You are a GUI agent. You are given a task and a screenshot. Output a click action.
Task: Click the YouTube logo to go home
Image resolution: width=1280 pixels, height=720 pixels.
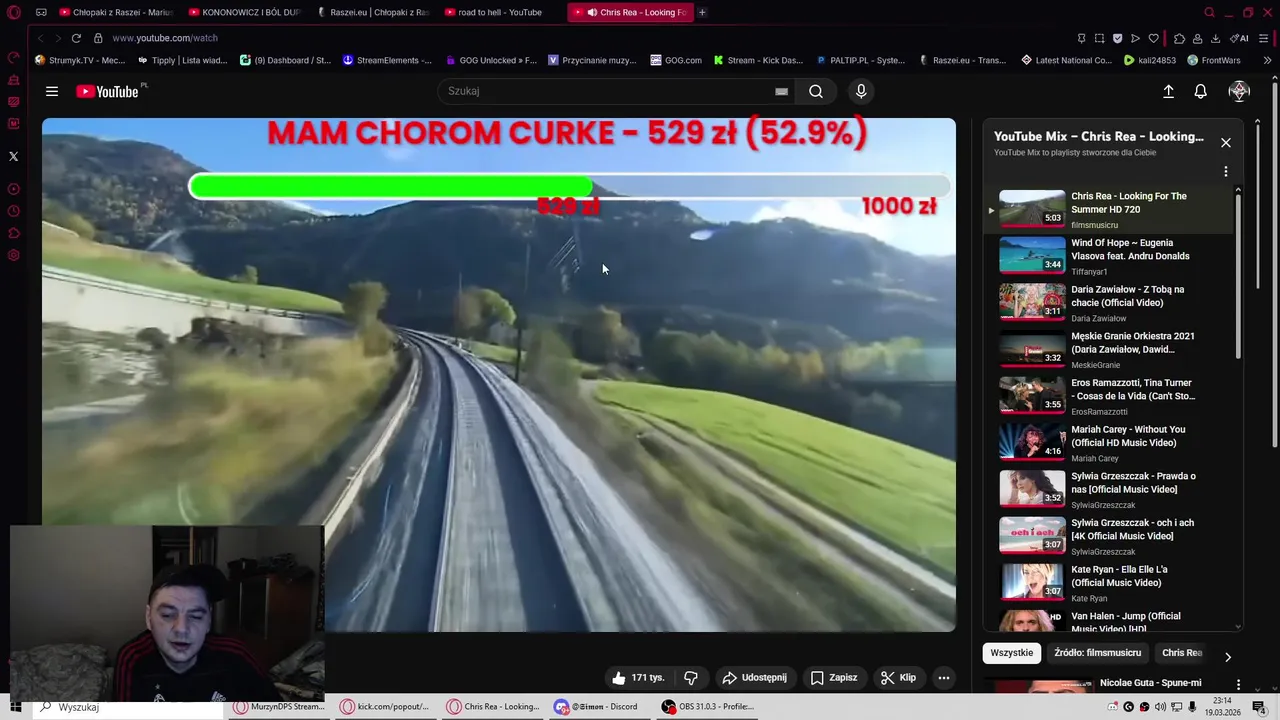(108, 91)
